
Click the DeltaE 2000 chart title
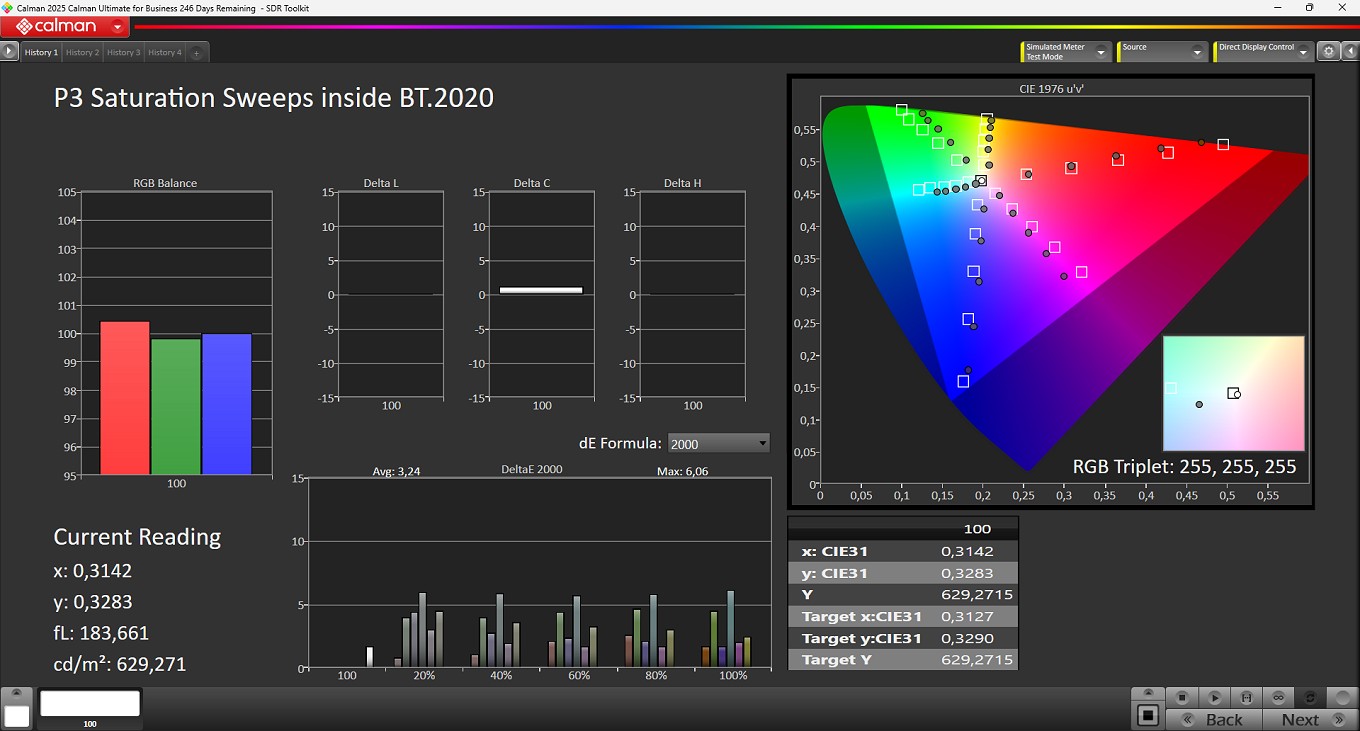pyautogui.click(x=532, y=469)
